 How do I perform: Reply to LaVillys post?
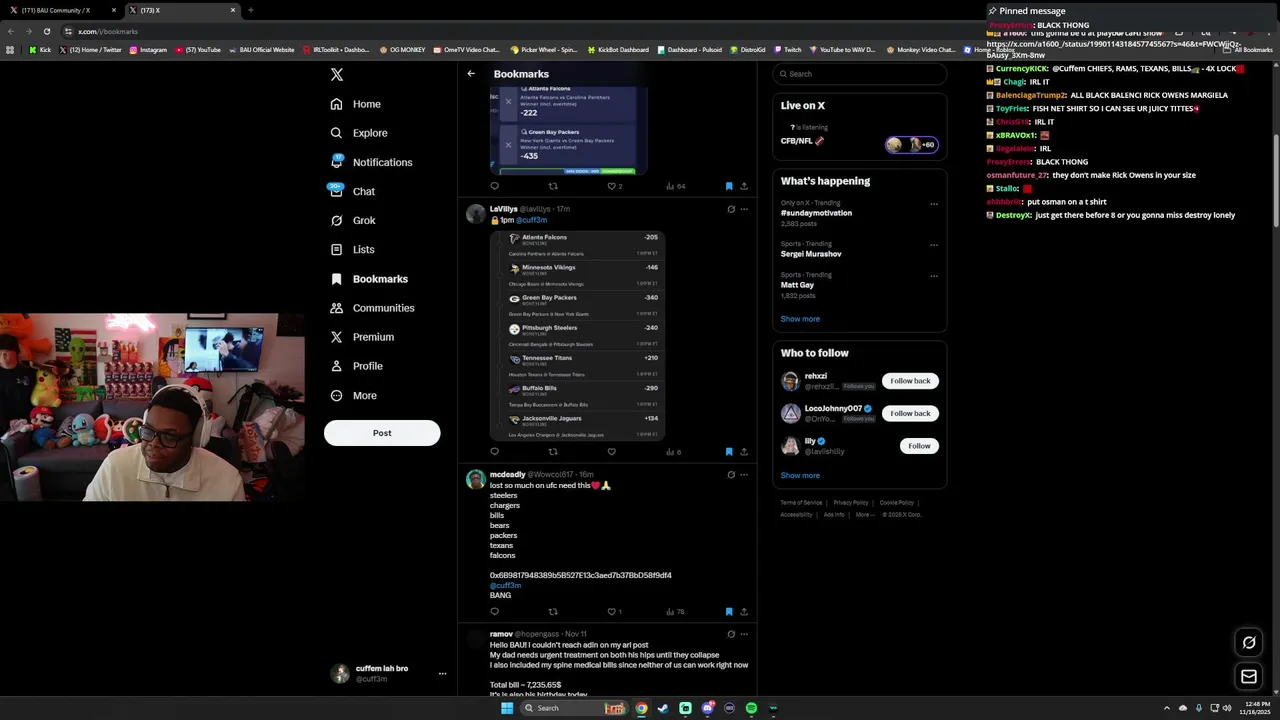[494, 452]
